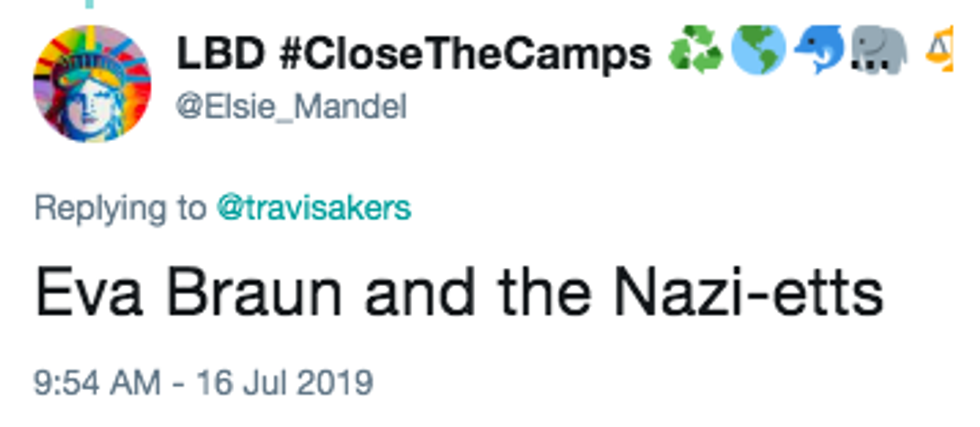Image resolution: width=980 pixels, height=427 pixels.
Task: Click the thread connector line above avatar
Action: click(x=91, y=5)
